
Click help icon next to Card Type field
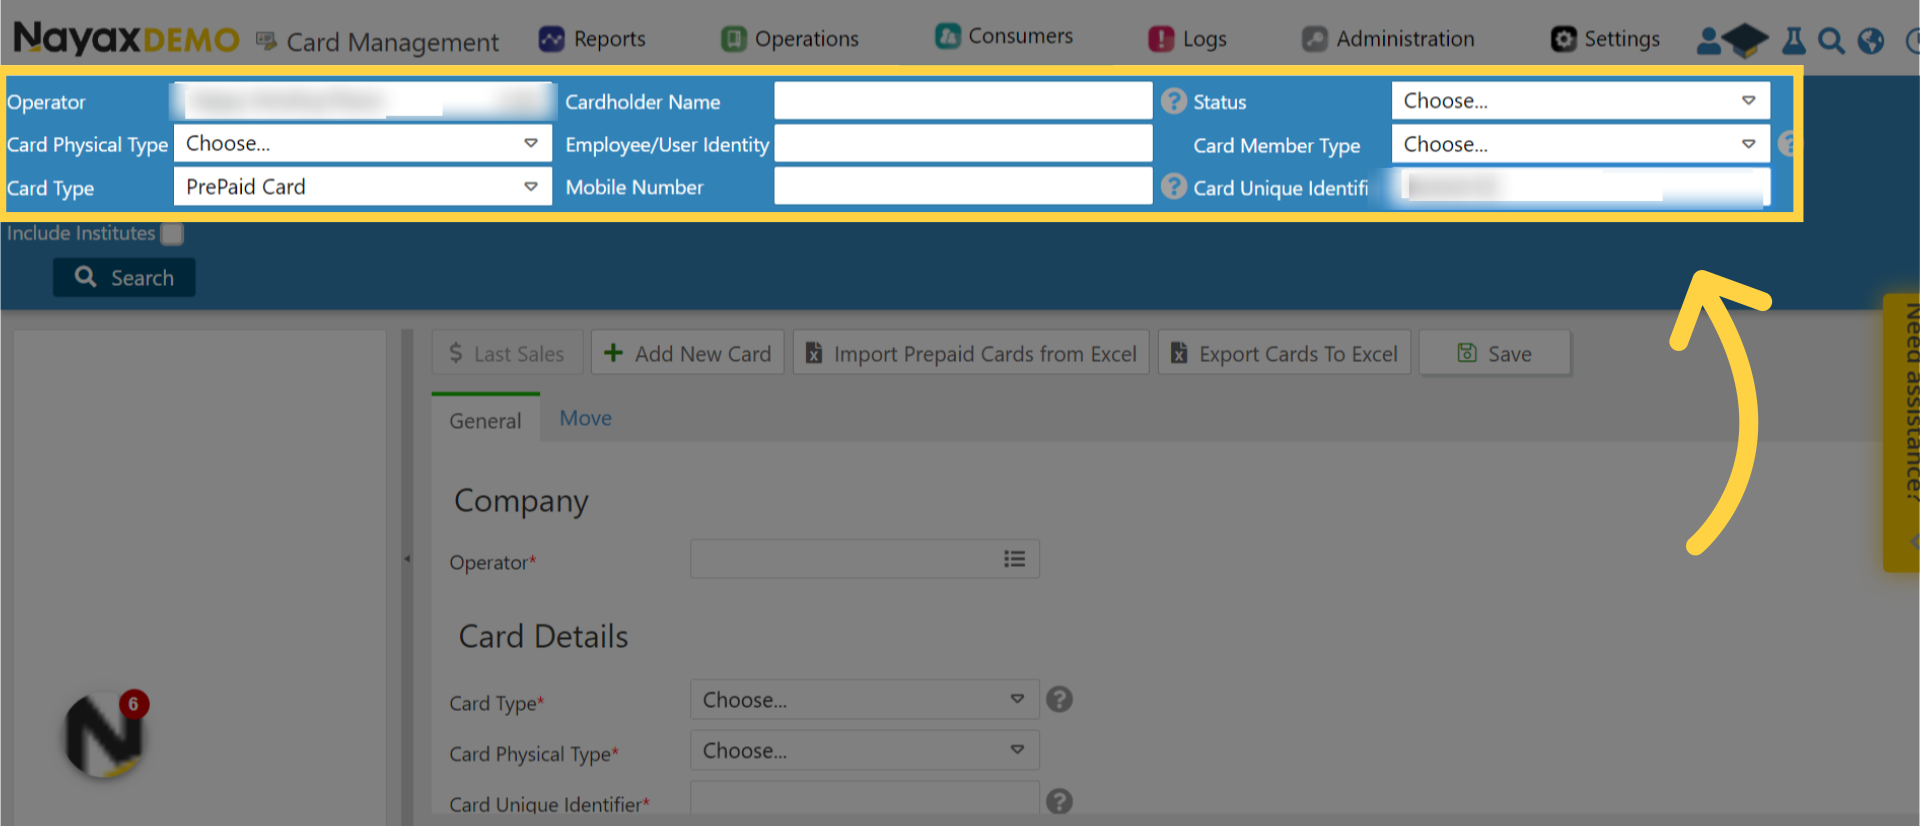point(1059,699)
